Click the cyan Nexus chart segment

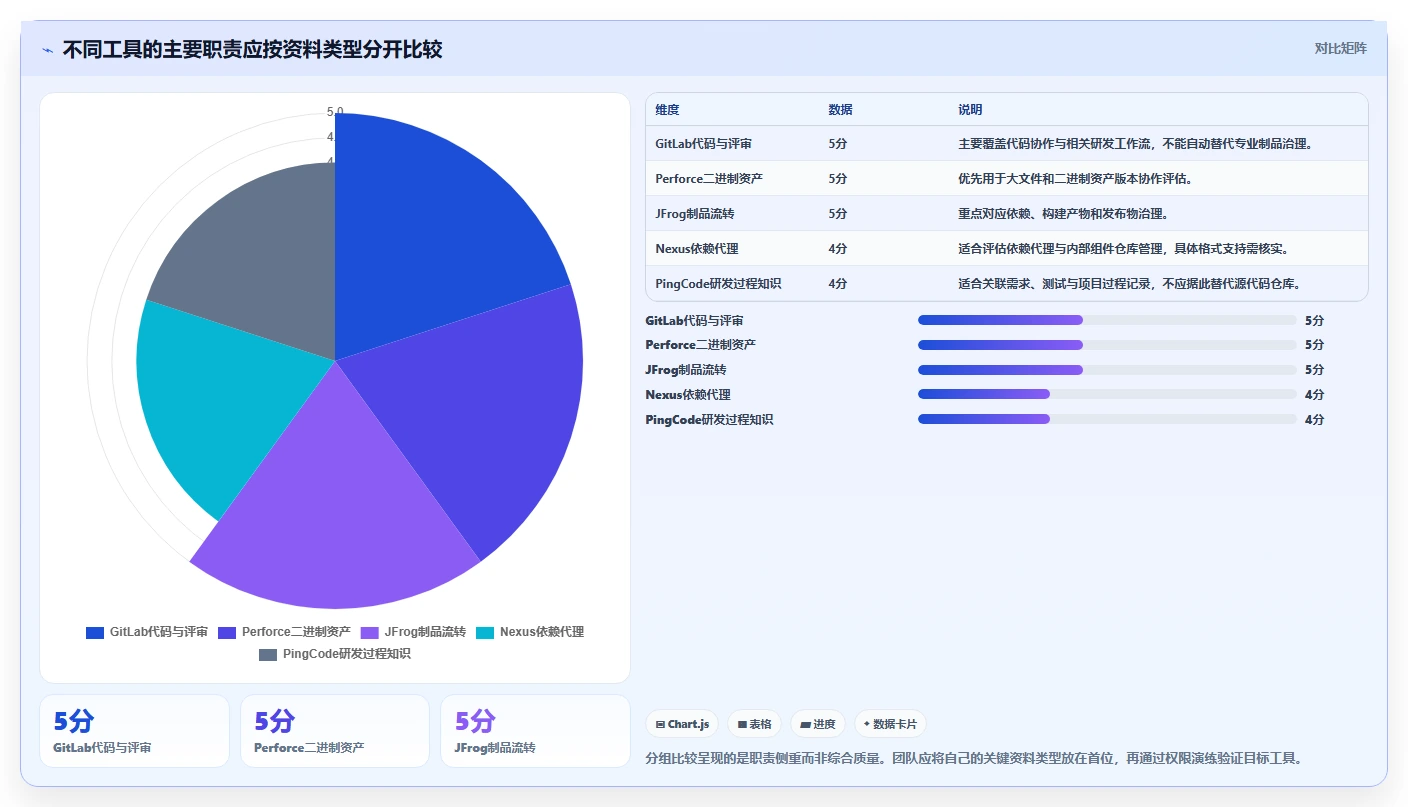[x=220, y=400]
